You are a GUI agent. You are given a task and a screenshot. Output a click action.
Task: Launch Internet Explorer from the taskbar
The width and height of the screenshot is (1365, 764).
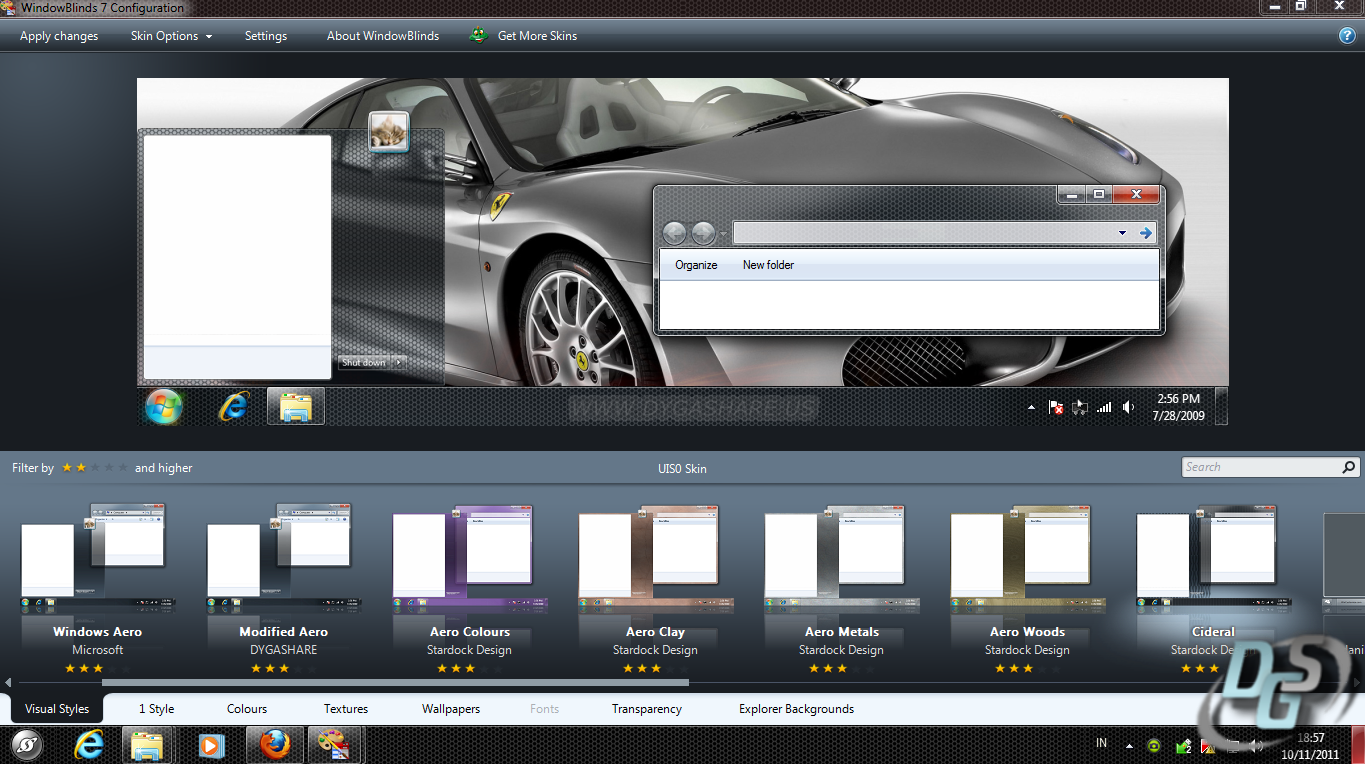[89, 745]
